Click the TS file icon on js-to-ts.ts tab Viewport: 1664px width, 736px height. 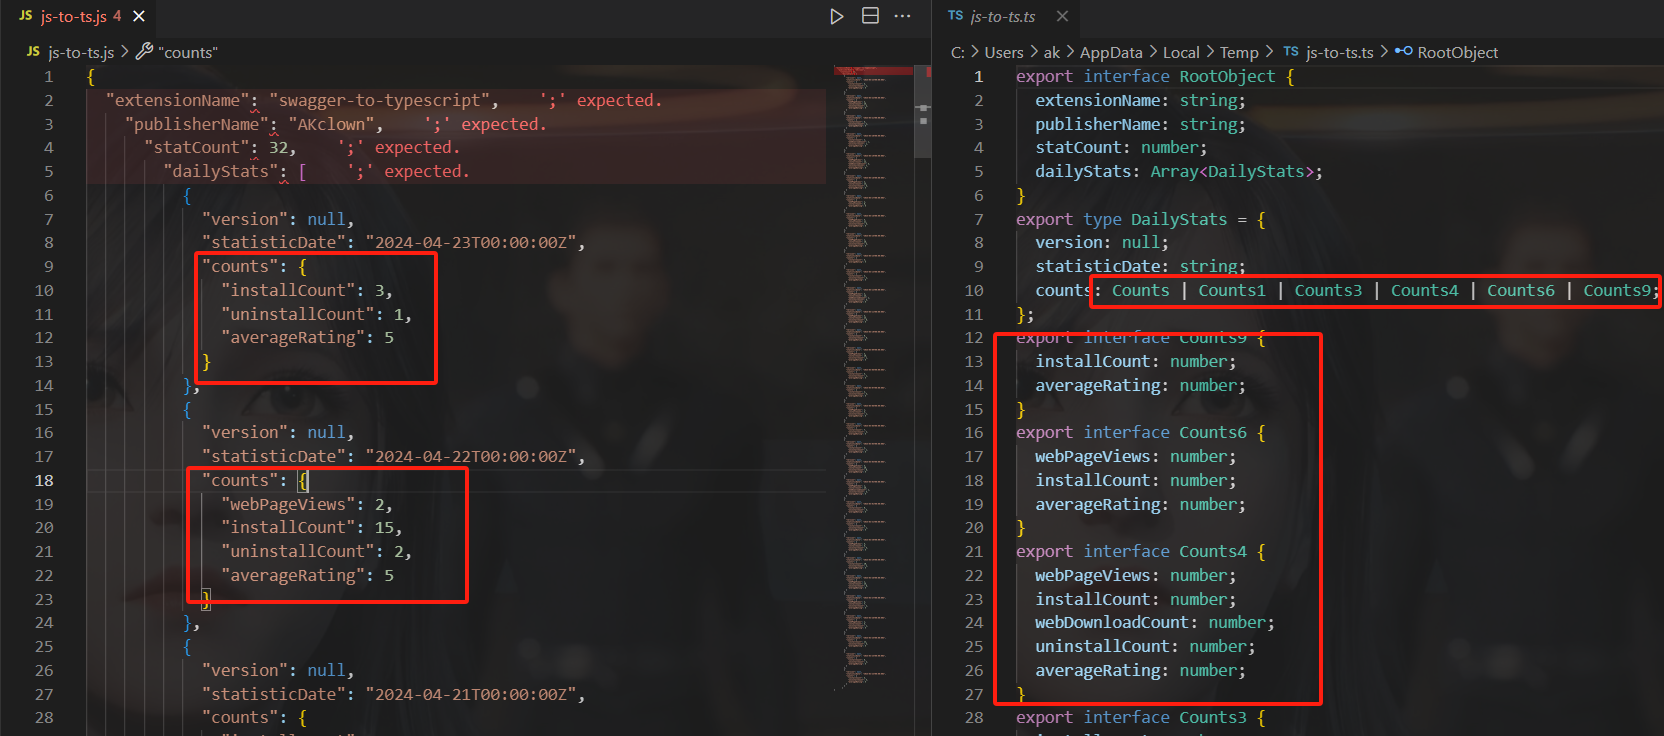tap(955, 16)
